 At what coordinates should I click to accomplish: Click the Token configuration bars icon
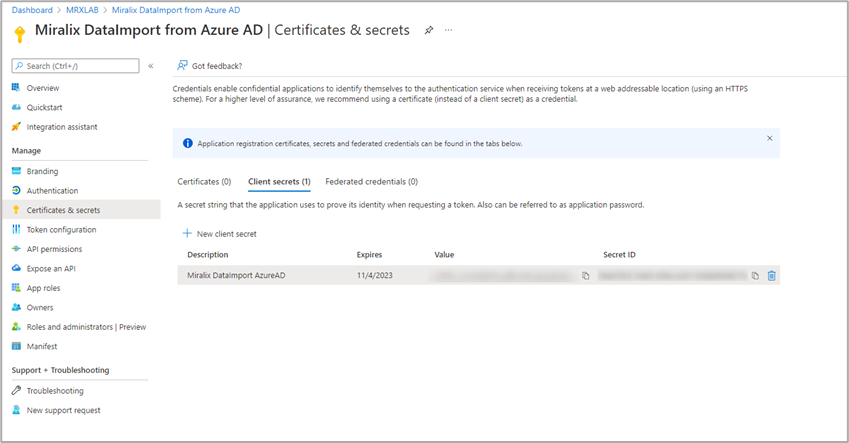[16, 230]
